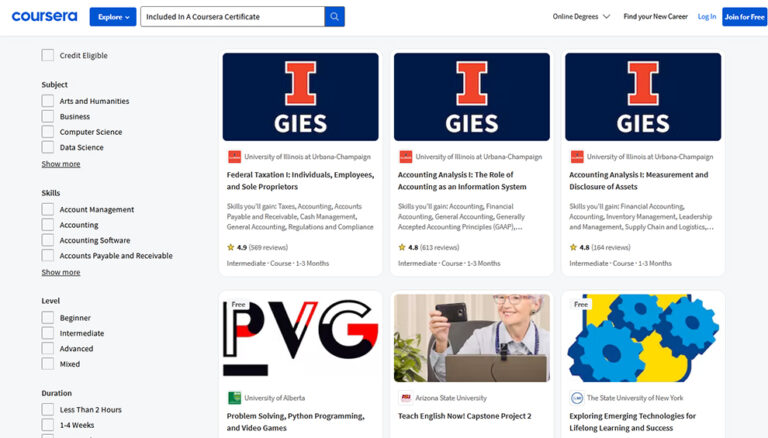Click University of Alberta provider name
This screenshot has height=438, width=768.
[275, 398]
